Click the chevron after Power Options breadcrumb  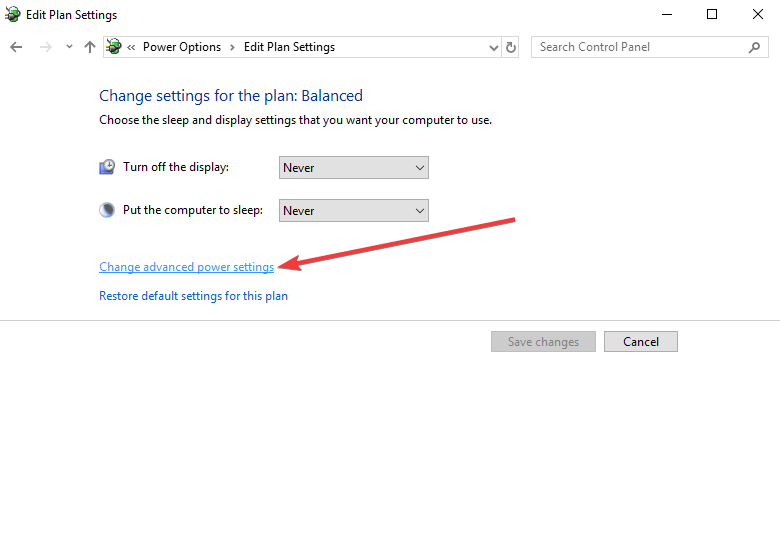point(232,48)
